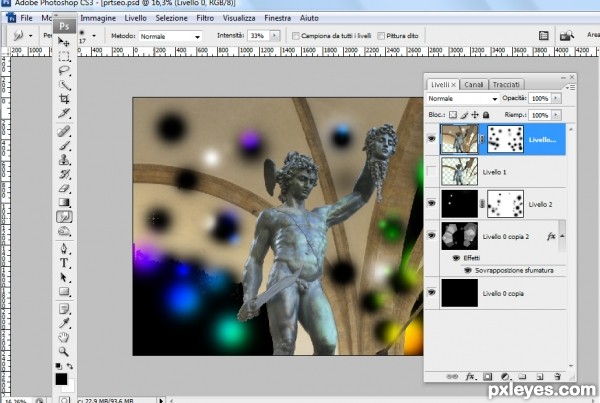
Task: Reset default foreground and background colors
Action: (x=58, y=366)
